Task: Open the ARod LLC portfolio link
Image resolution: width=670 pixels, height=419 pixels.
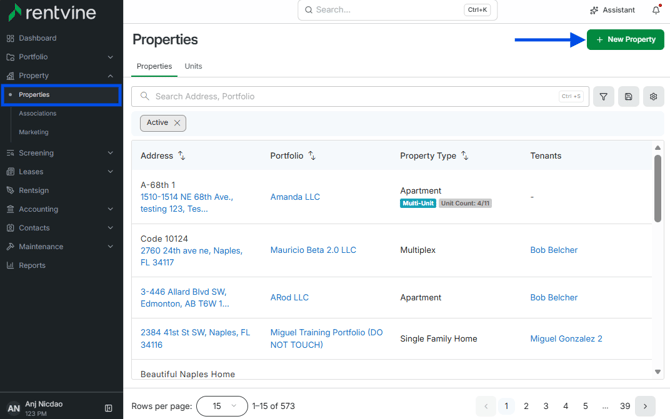Action: coord(289,297)
